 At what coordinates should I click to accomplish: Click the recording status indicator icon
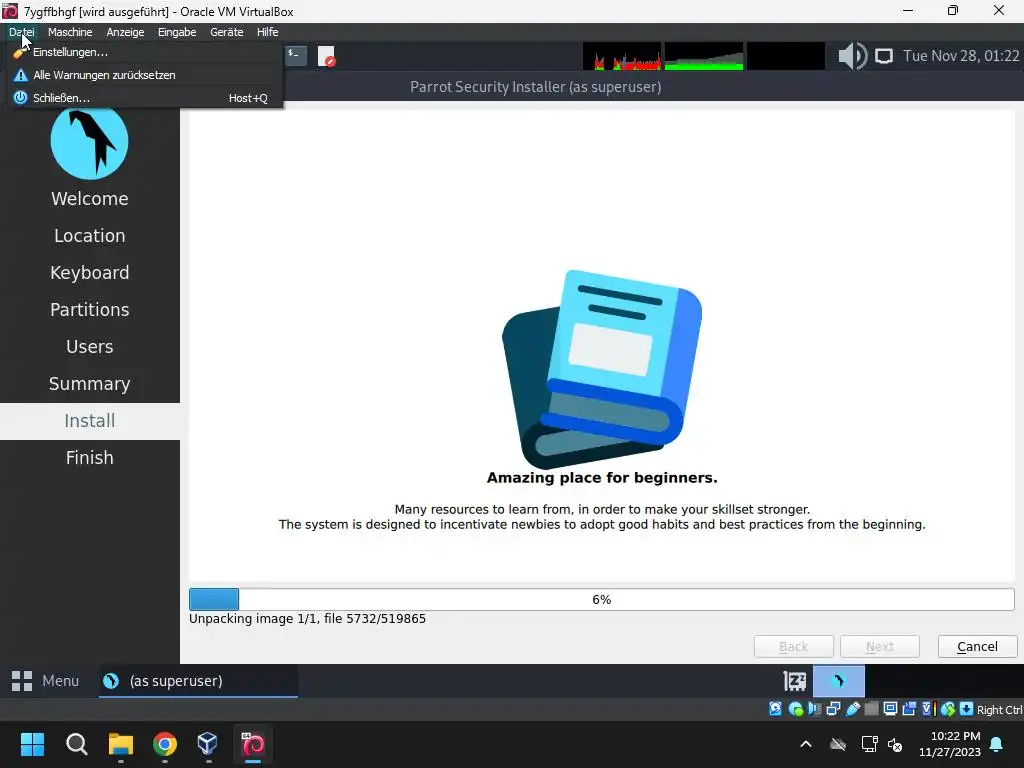[x=909, y=709]
